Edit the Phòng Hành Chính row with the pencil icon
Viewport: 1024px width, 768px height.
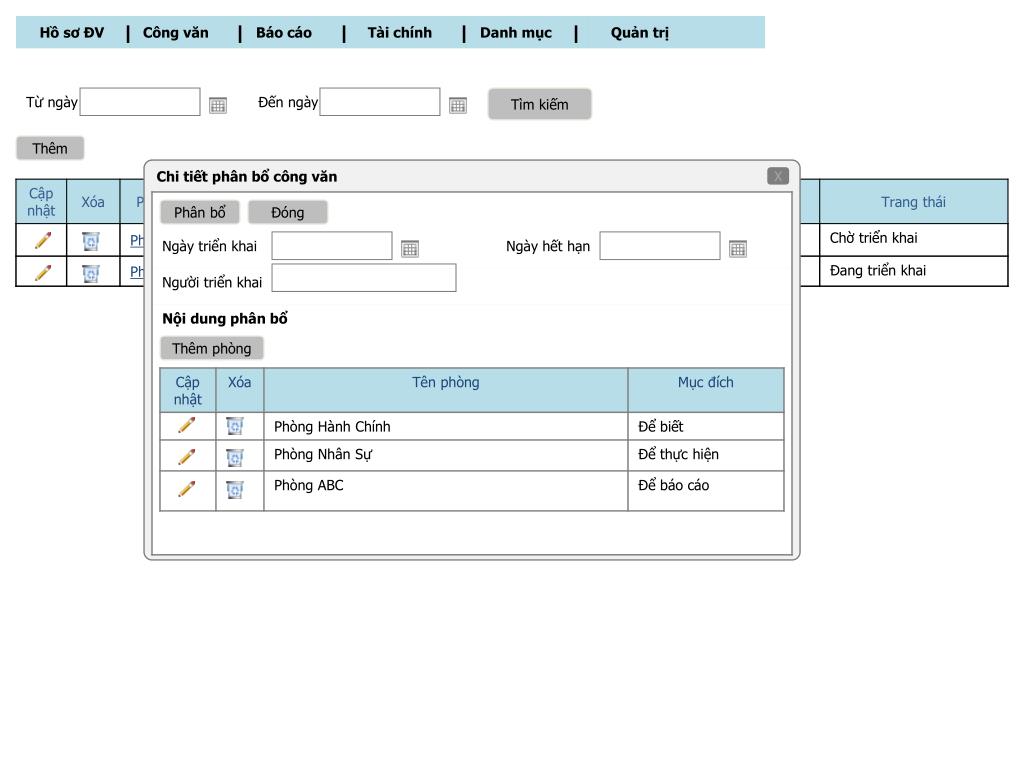[x=187, y=425]
